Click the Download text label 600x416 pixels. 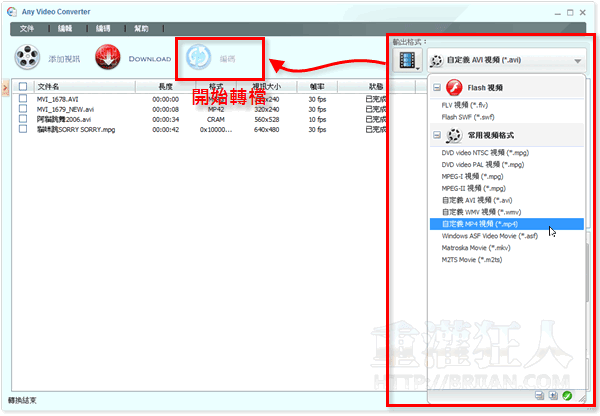[x=150, y=59]
